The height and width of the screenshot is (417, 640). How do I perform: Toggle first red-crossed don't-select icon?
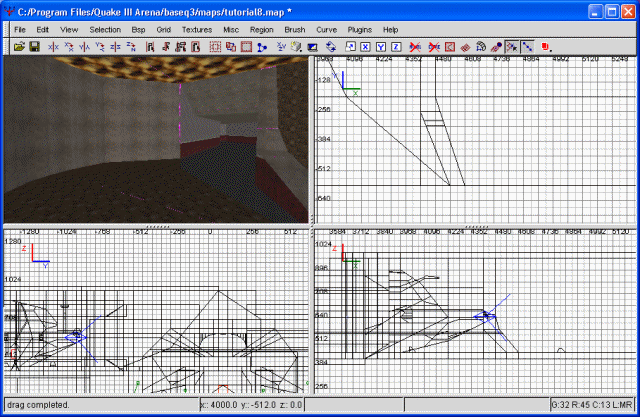click(415, 47)
